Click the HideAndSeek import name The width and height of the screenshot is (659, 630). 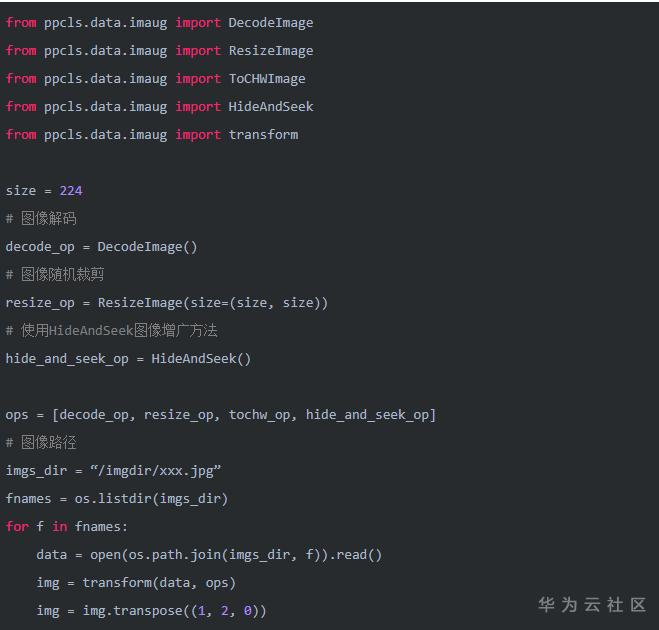point(271,107)
